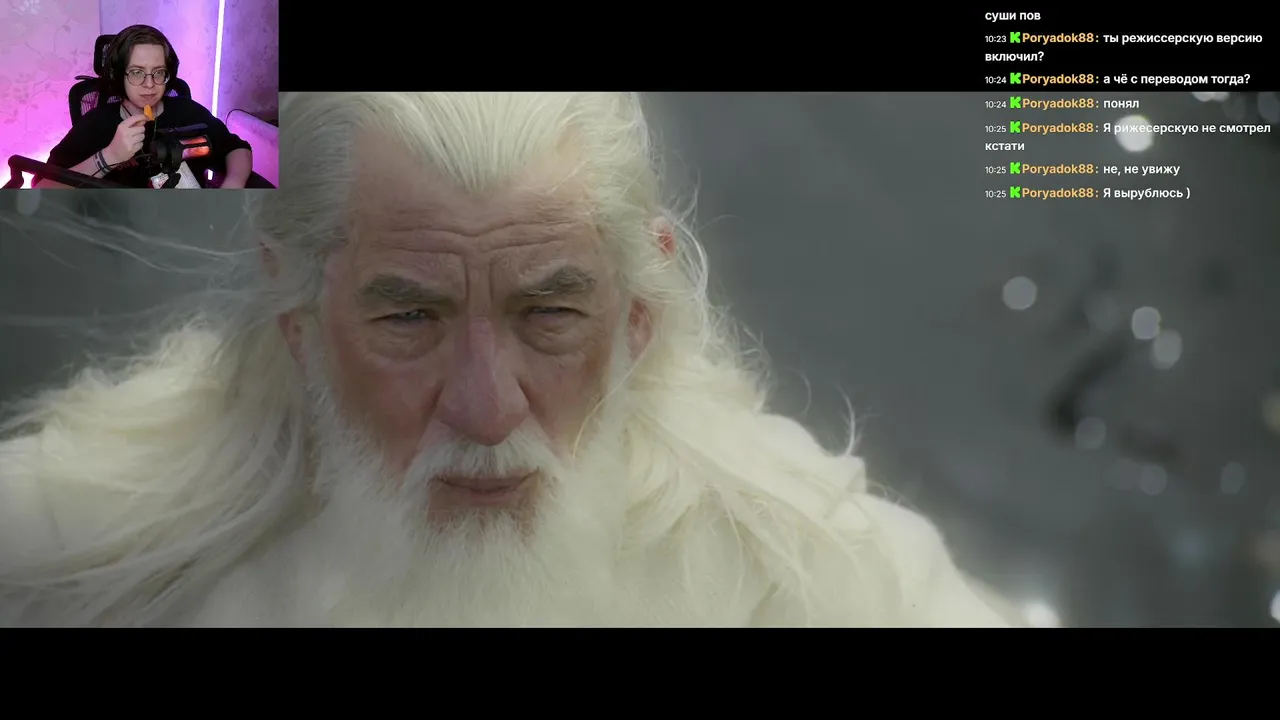
Task: Click the message text "Я рижесерскую не смотрел кстати"
Action: [x=1128, y=137]
